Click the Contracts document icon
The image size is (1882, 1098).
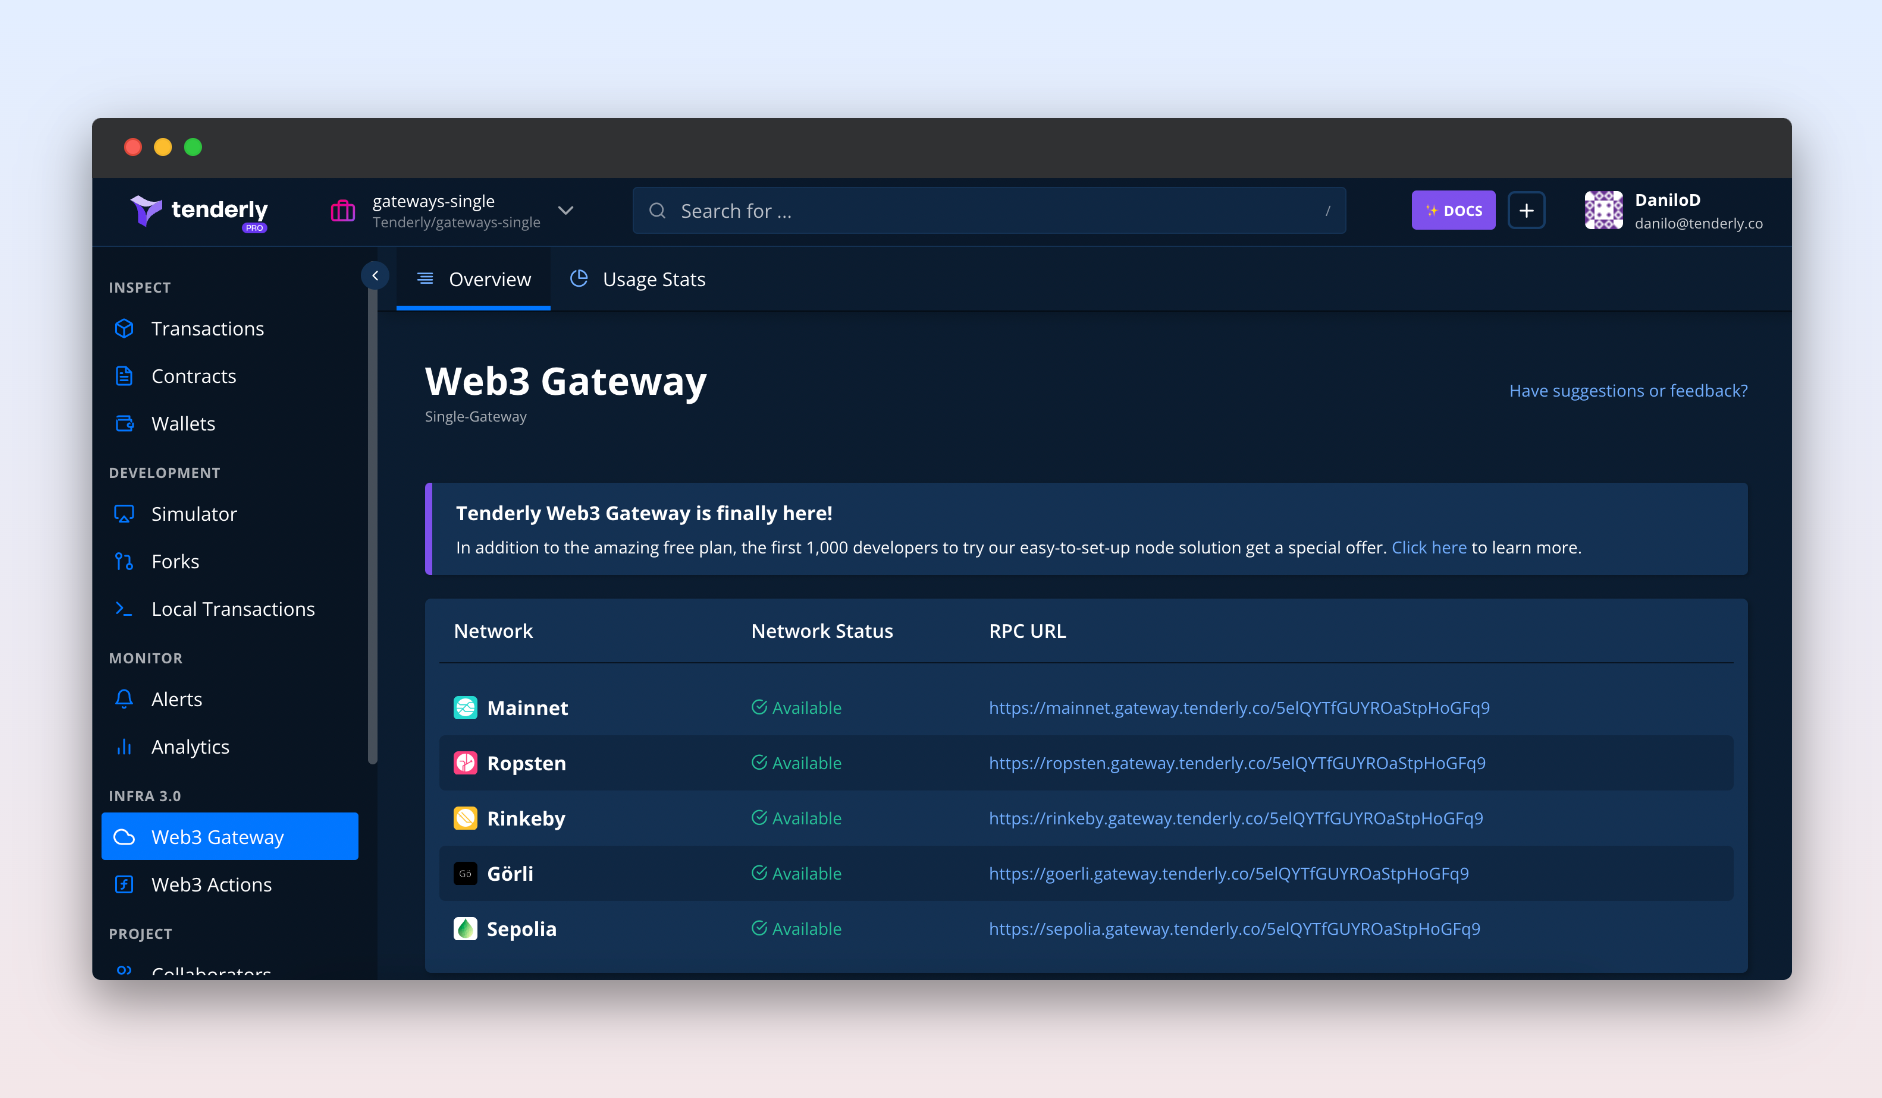click(x=124, y=376)
